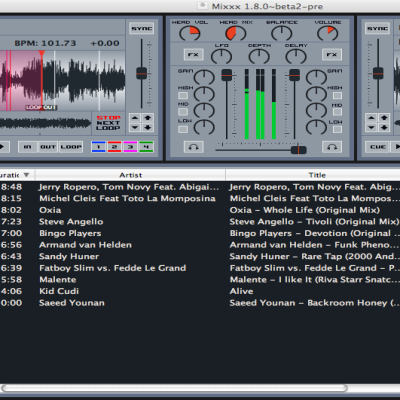Toggle the left channel MID kill switch
This screenshot has height=400, width=400.
coord(183,112)
